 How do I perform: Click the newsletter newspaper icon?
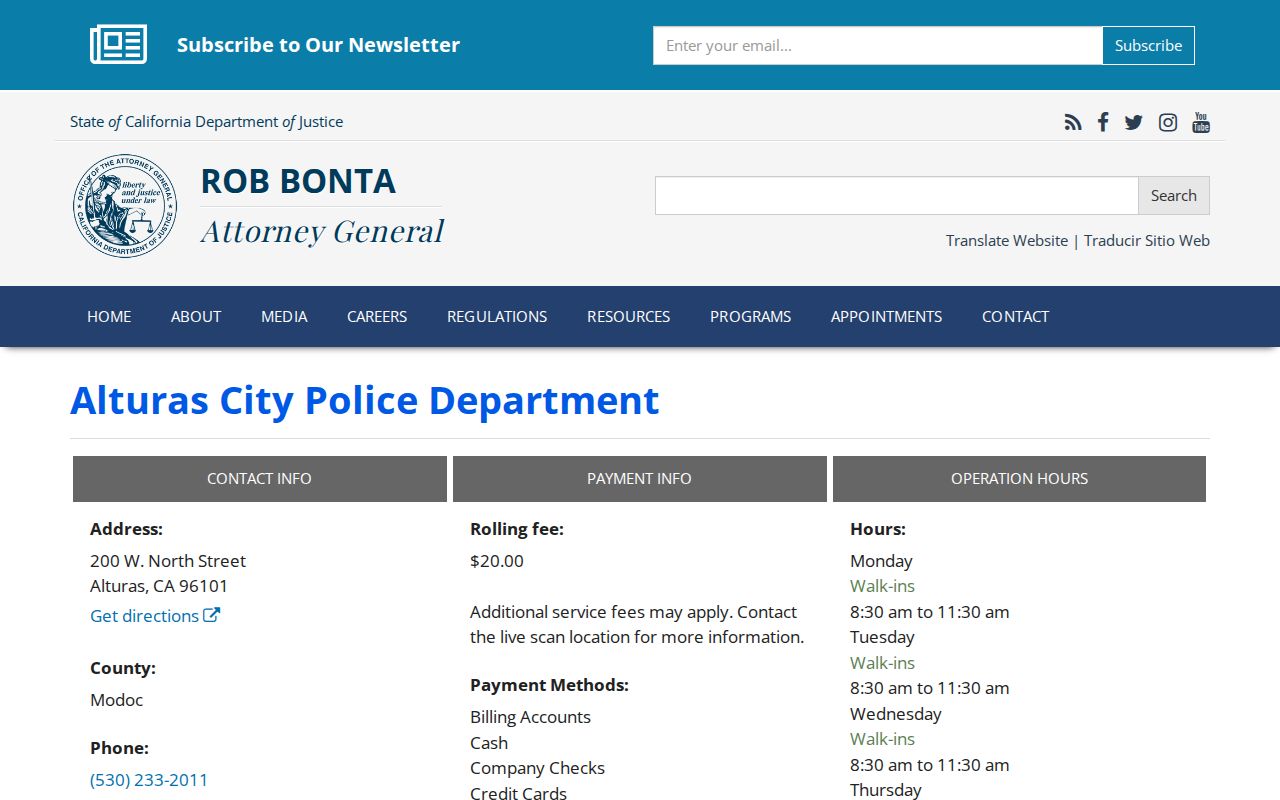119,45
